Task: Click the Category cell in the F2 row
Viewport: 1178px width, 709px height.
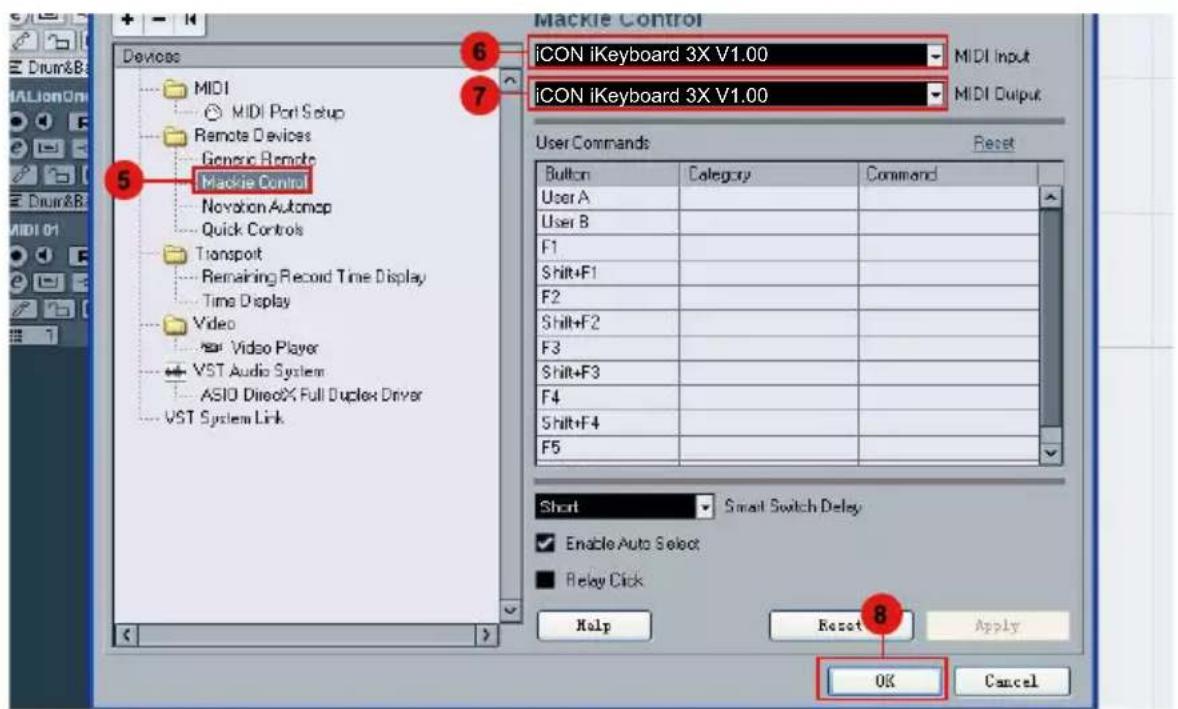Action: pyautogui.click(x=769, y=297)
